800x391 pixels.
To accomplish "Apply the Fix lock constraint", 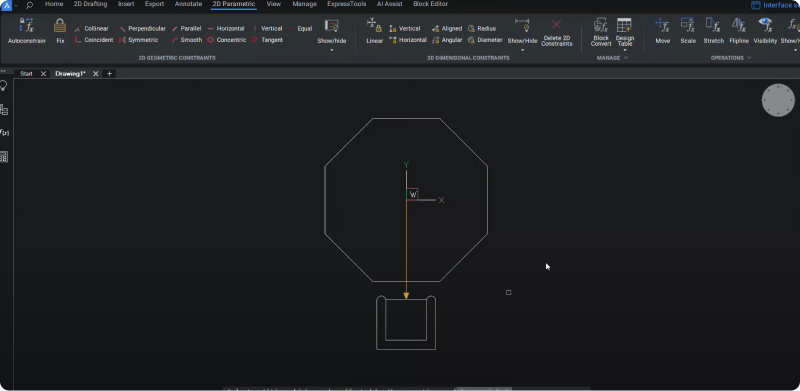I will (x=60, y=31).
